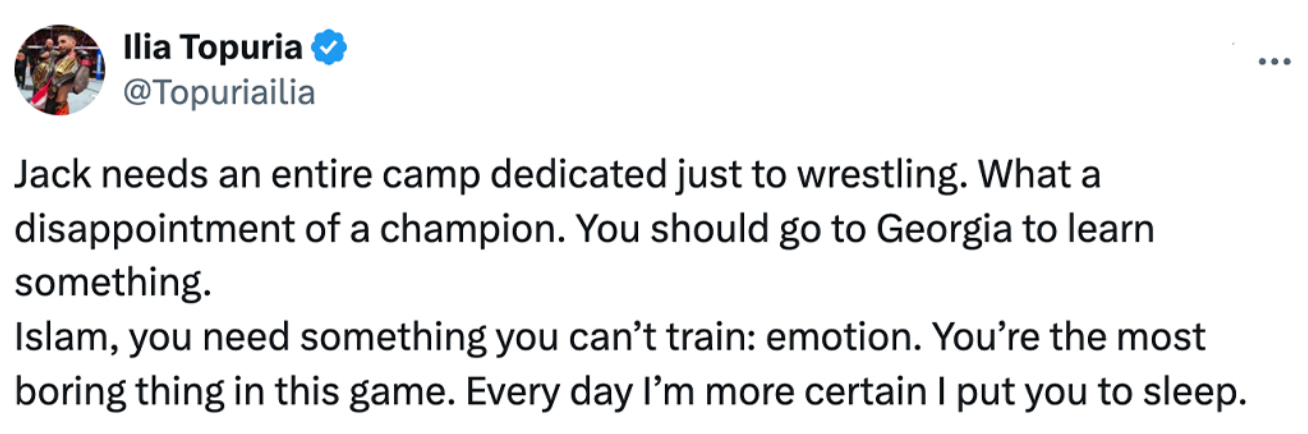Screen dimensions: 1308x434
Task: Open Ilia Topuria's profile avatar picture
Action: [x=58, y=69]
